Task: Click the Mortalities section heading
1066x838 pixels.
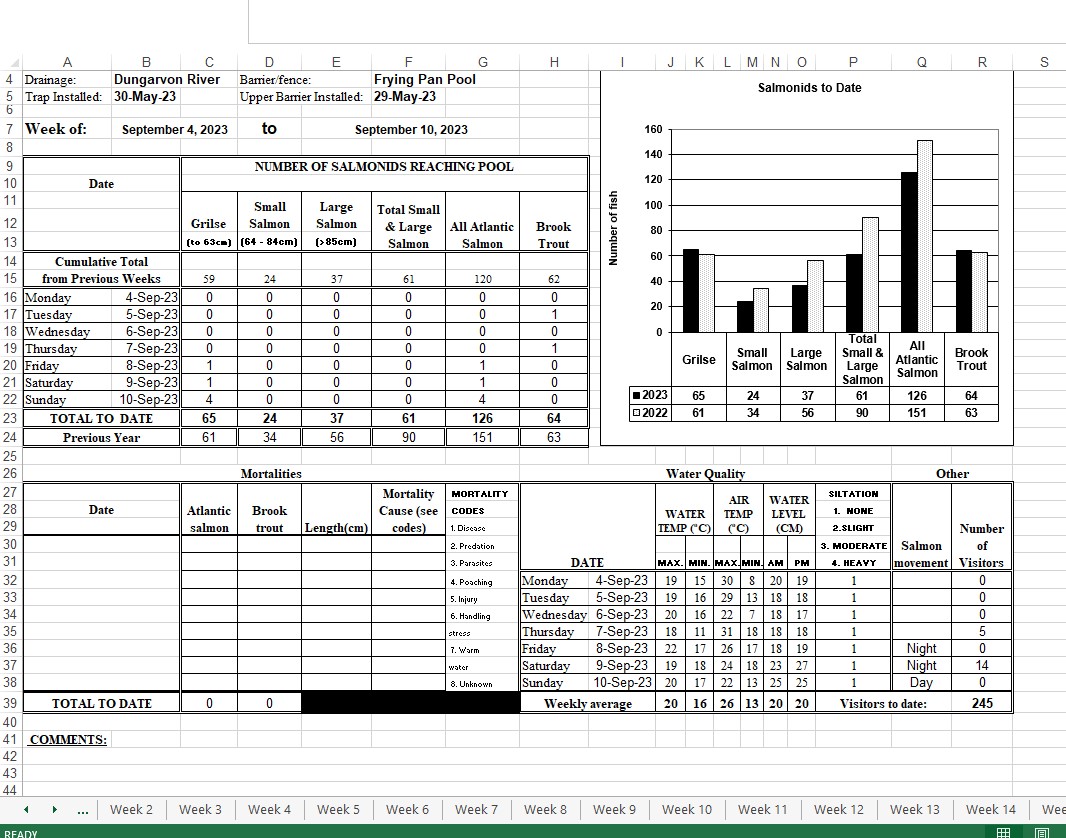Action: click(271, 474)
